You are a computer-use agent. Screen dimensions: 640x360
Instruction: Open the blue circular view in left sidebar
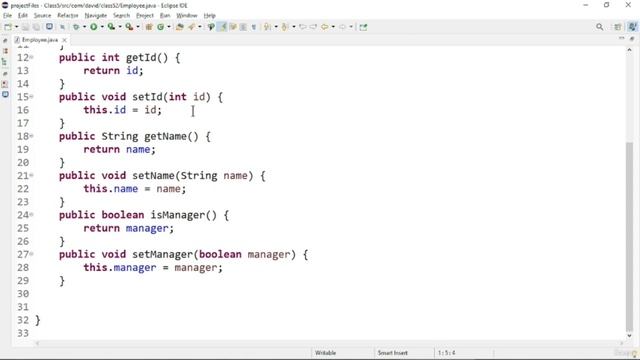click(x=5, y=95)
